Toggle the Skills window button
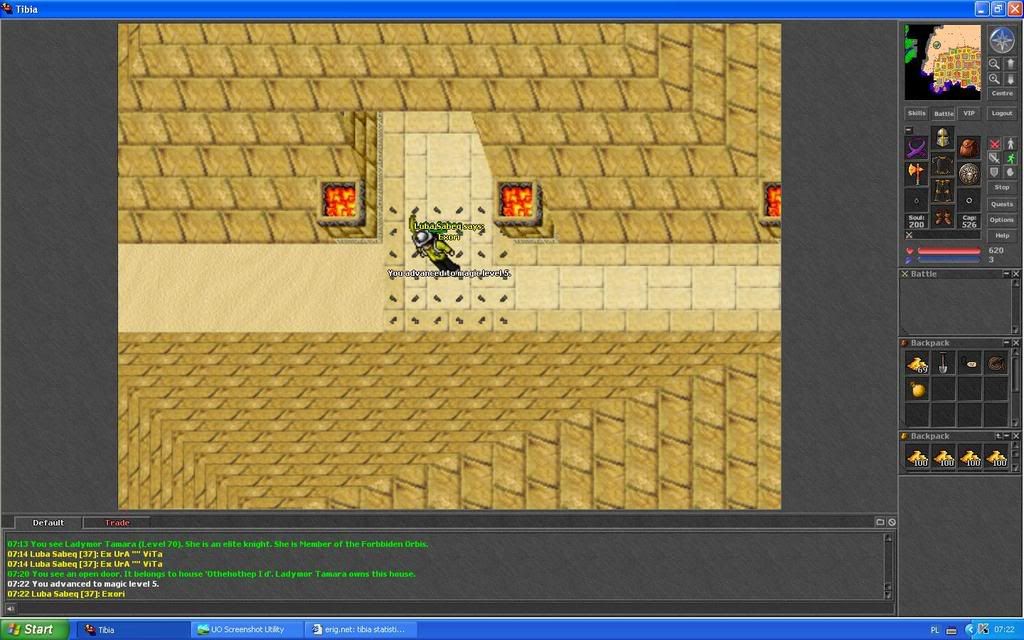This screenshot has height=640, width=1024. click(x=917, y=113)
